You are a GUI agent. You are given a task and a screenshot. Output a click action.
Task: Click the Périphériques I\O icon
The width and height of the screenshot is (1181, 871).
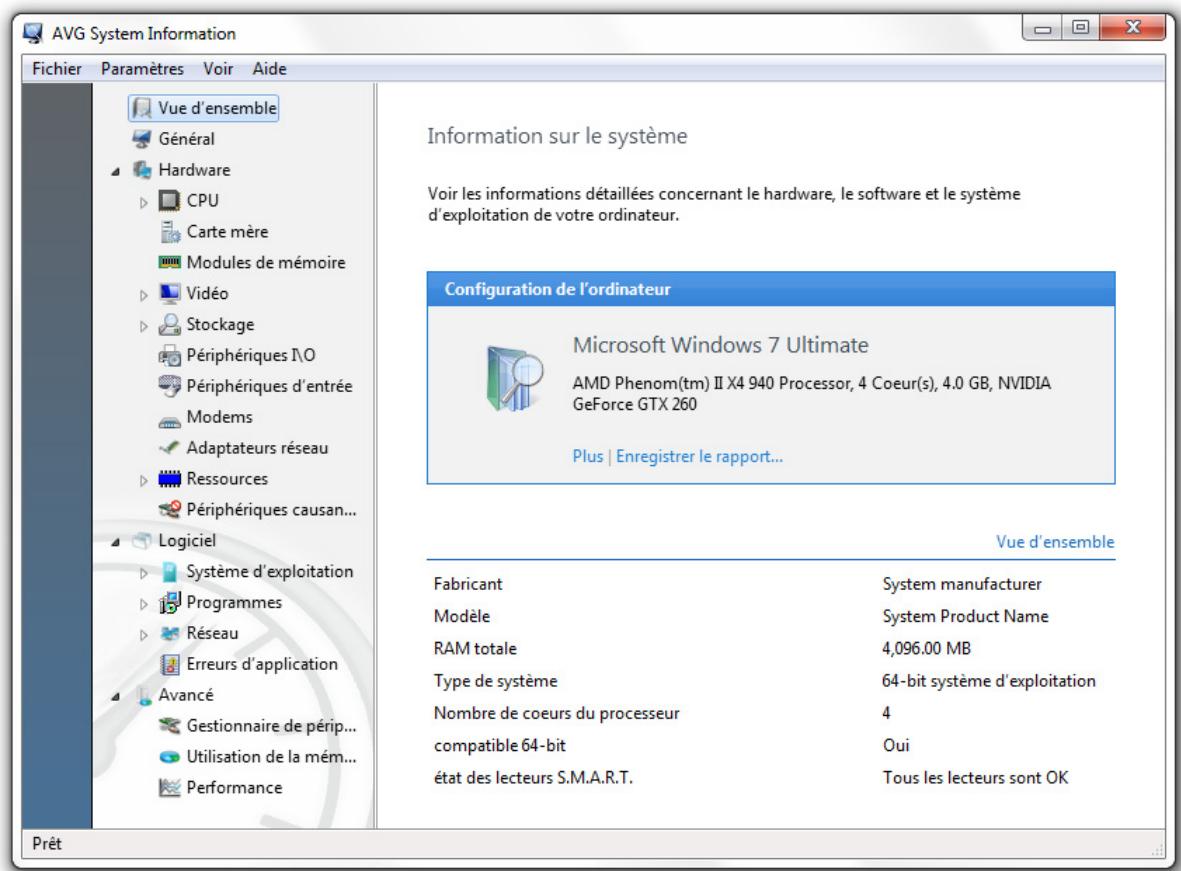click(x=169, y=355)
